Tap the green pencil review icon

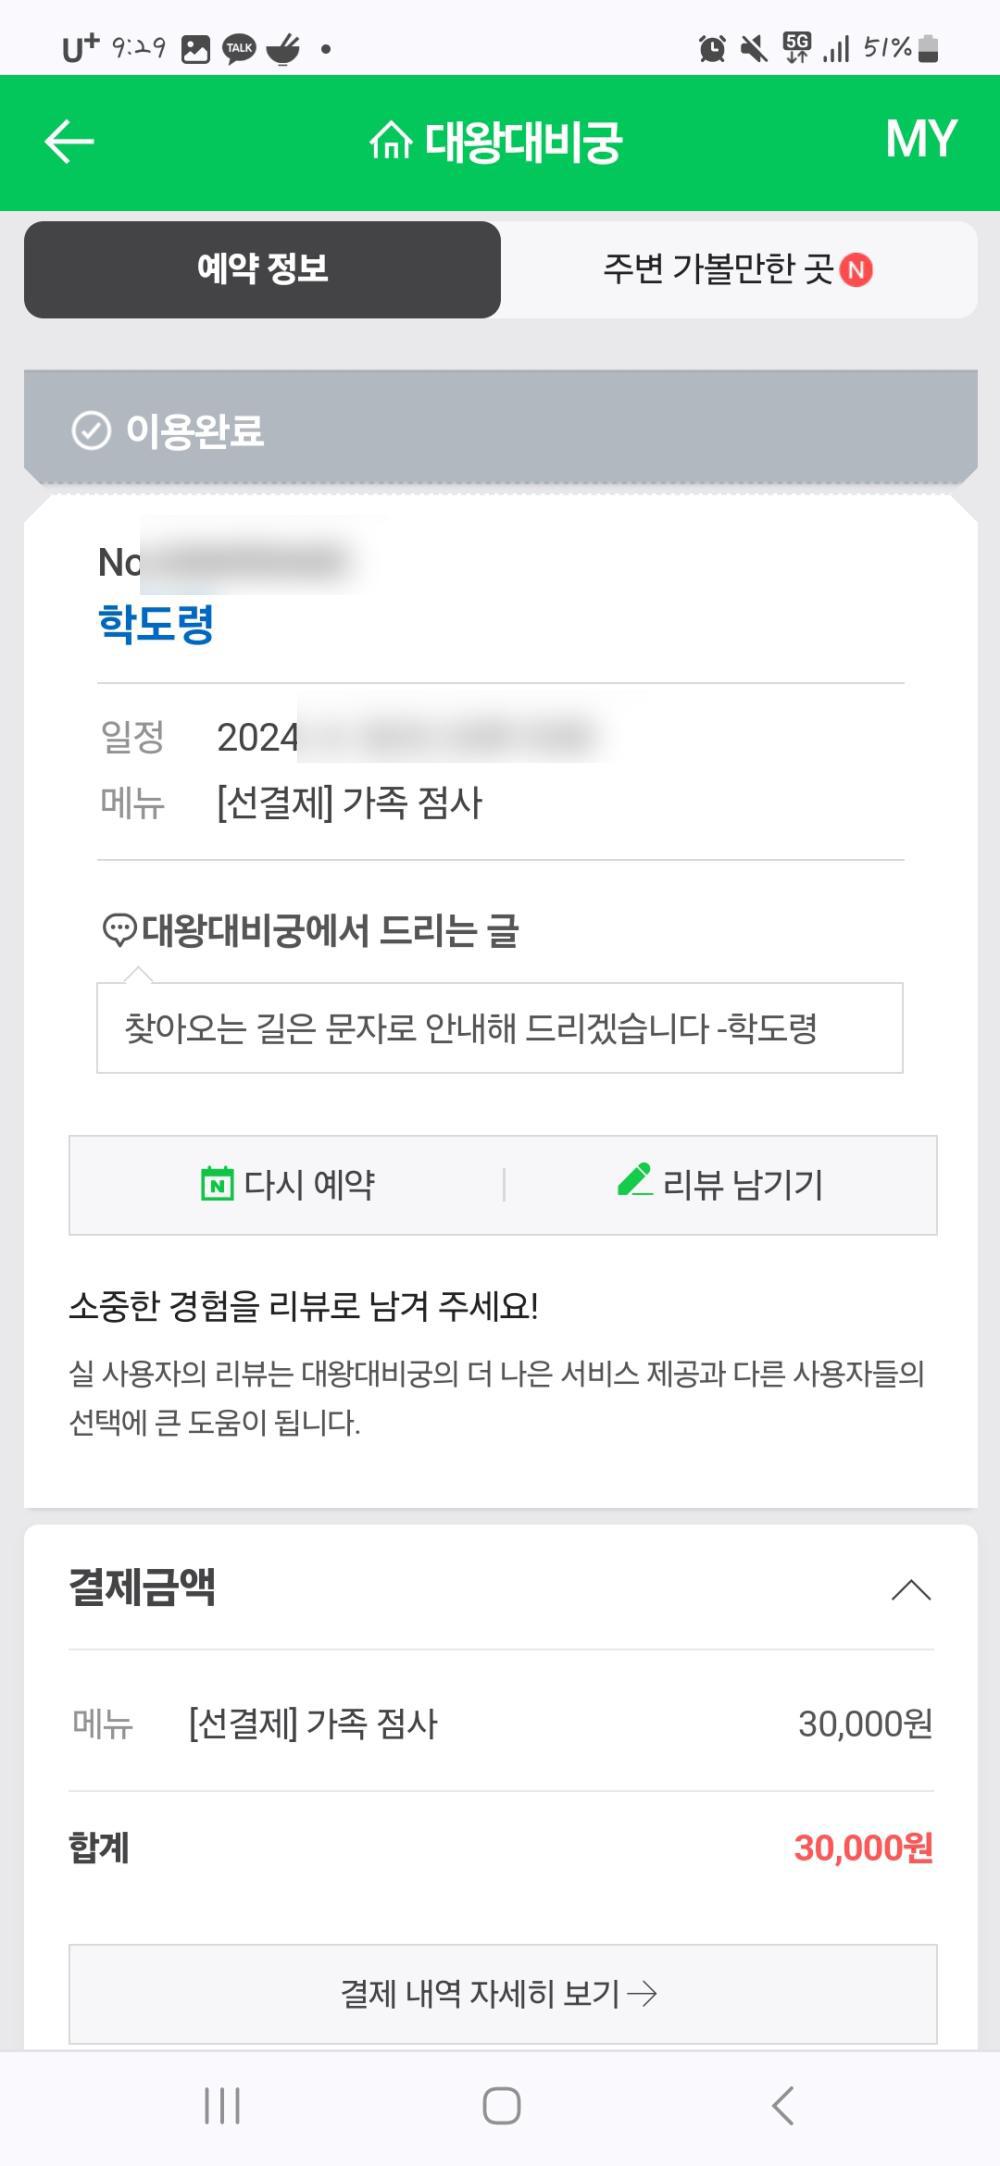click(x=634, y=1181)
